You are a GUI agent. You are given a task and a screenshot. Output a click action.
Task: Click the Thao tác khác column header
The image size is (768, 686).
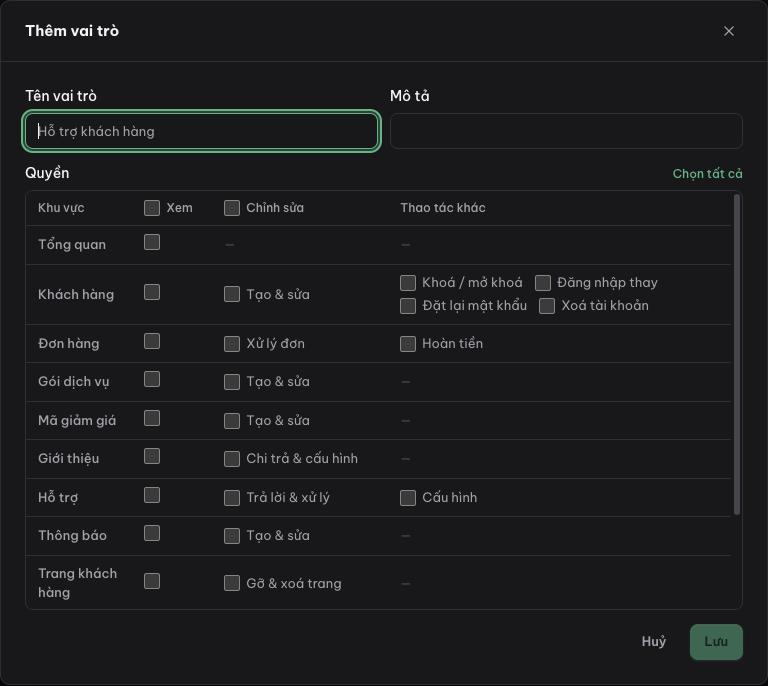pyautogui.click(x=443, y=208)
